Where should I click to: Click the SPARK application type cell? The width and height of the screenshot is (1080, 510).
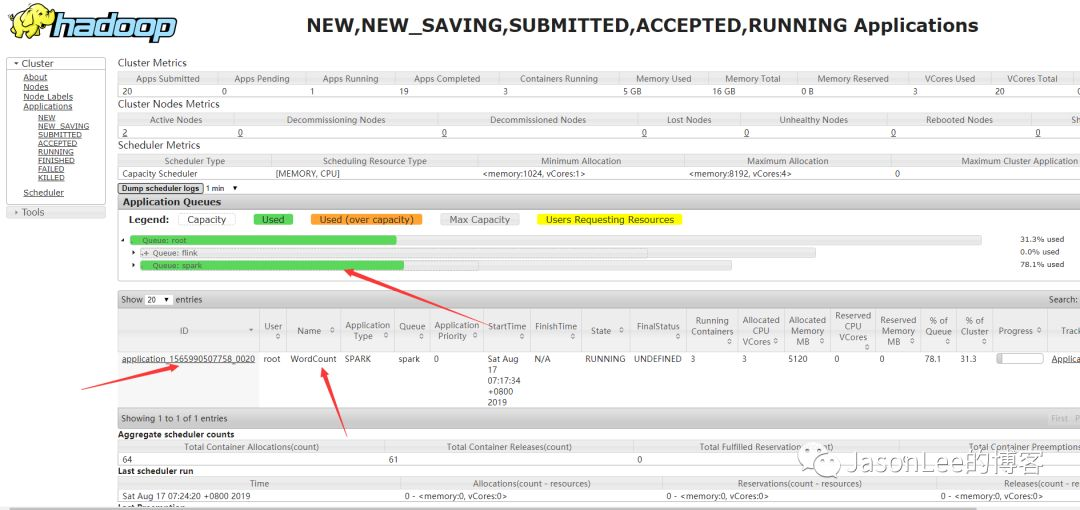(359, 359)
